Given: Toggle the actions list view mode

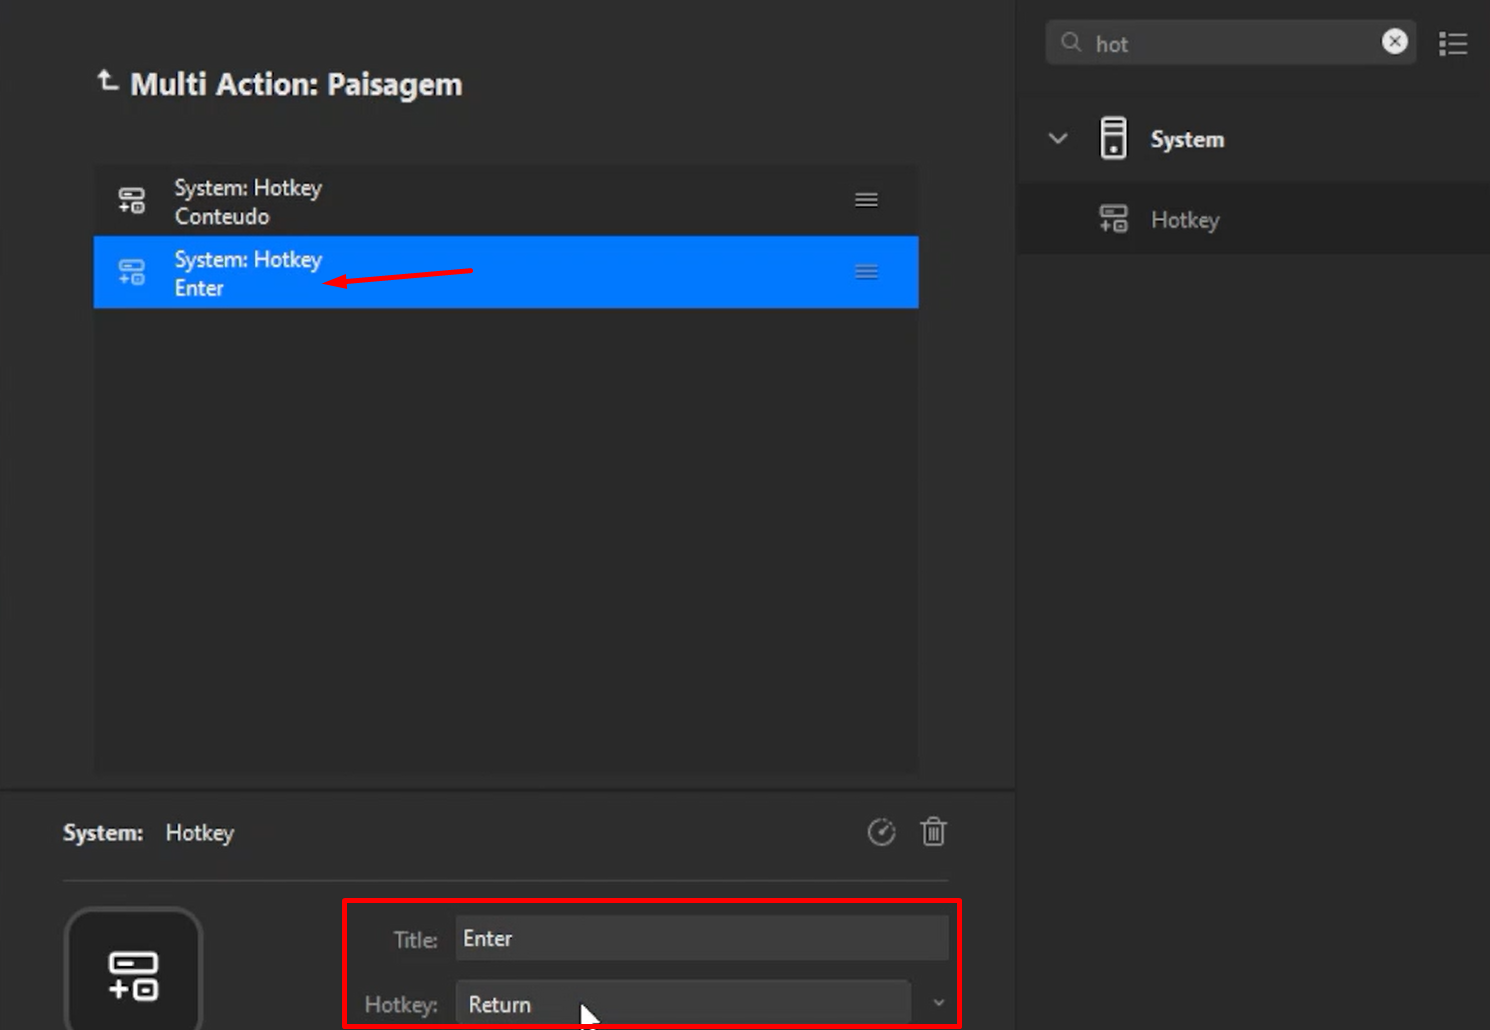Looking at the screenshot, I should click(1453, 44).
